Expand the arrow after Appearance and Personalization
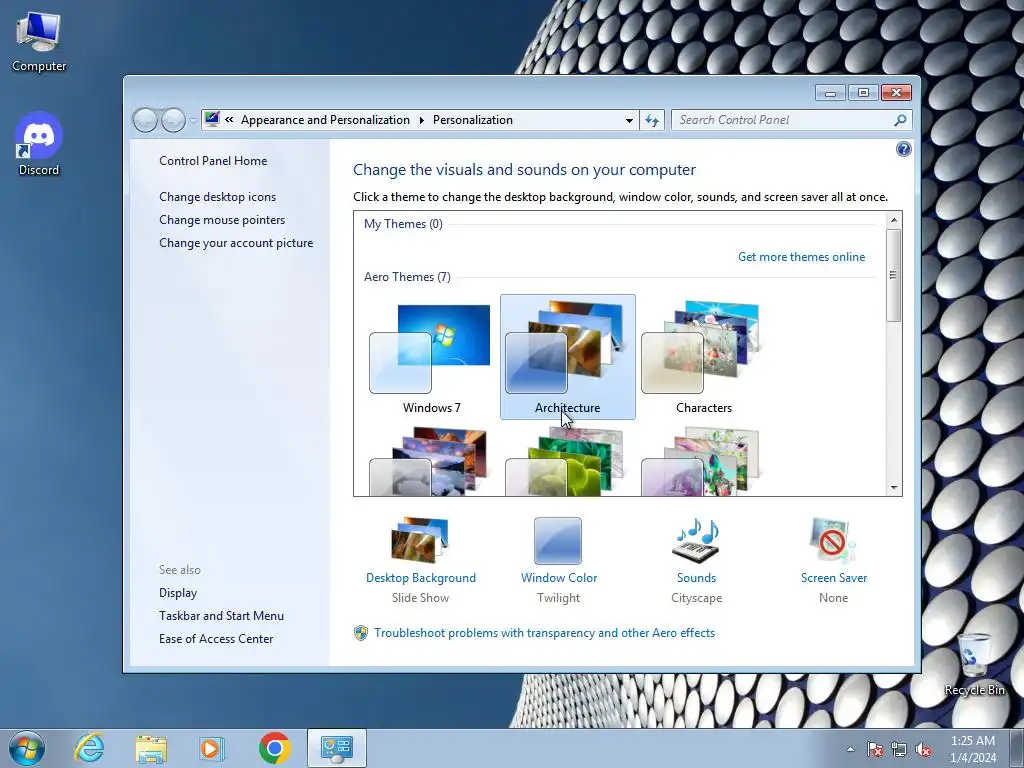Screen dimensions: 1024x768 coord(421,120)
